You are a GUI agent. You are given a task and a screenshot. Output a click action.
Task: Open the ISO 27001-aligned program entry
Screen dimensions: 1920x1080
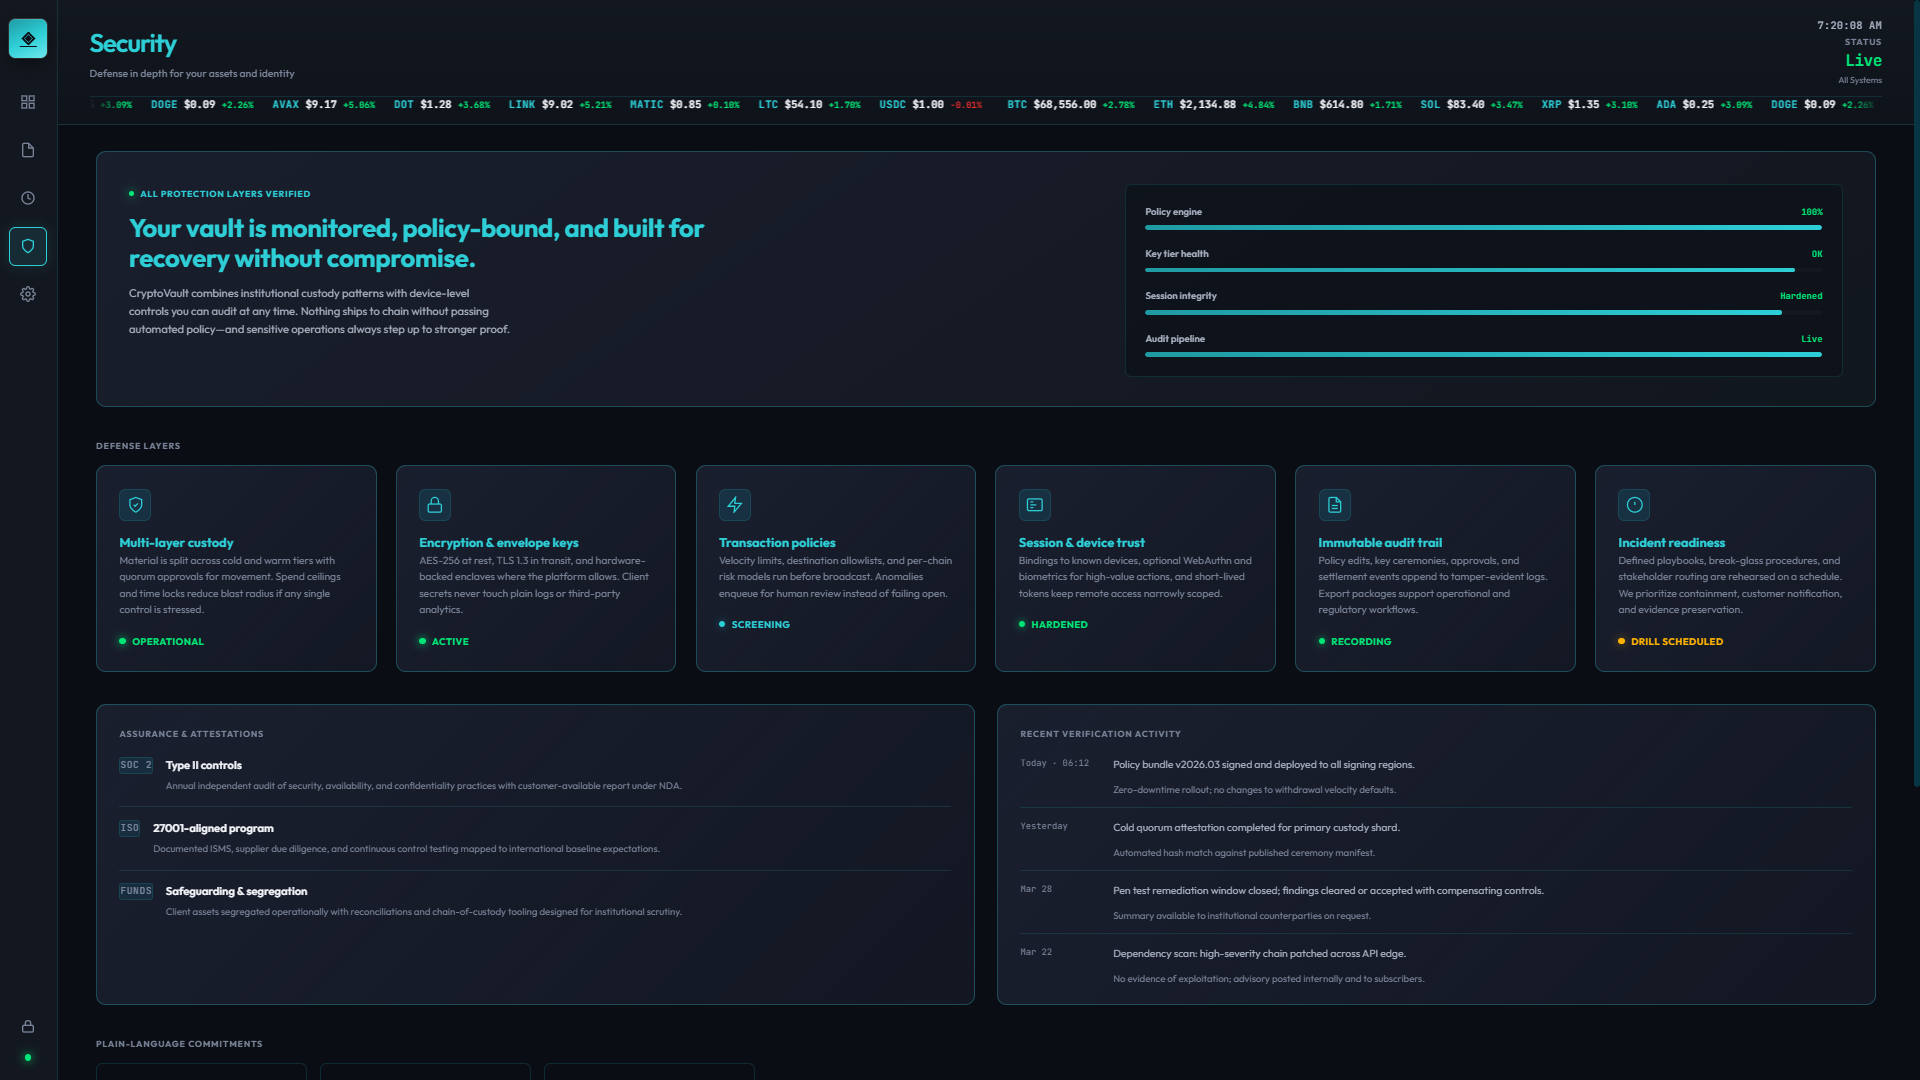coord(213,828)
